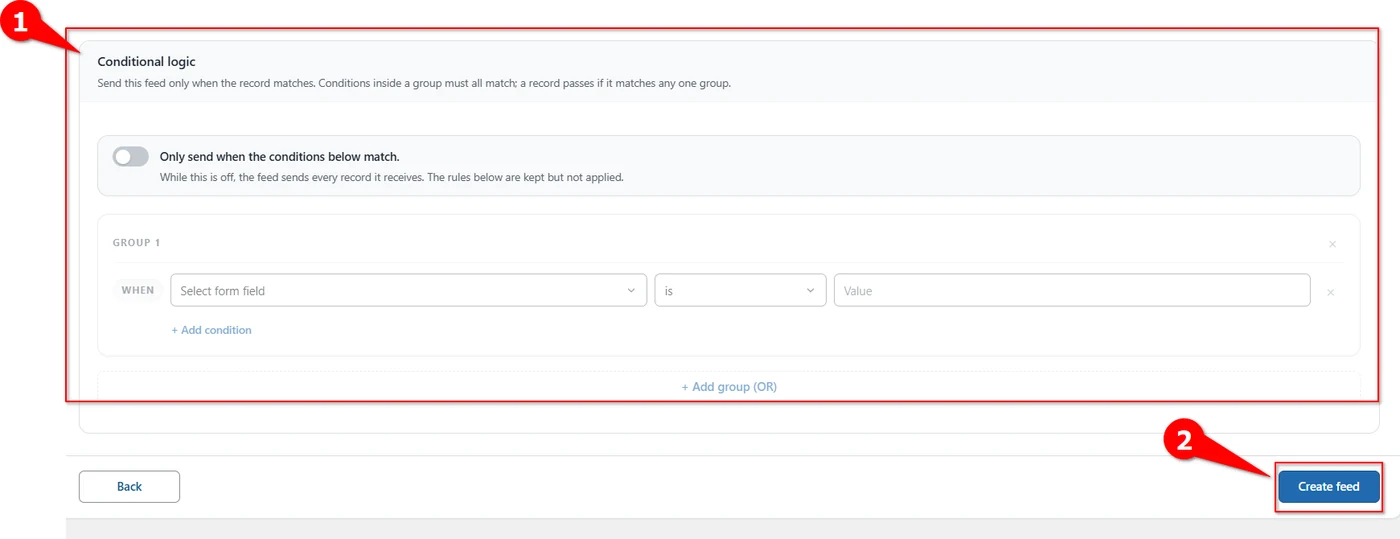The width and height of the screenshot is (1400, 539).
Task: Open the 'Select form field' dropdown
Action: pyautogui.click(x=409, y=291)
